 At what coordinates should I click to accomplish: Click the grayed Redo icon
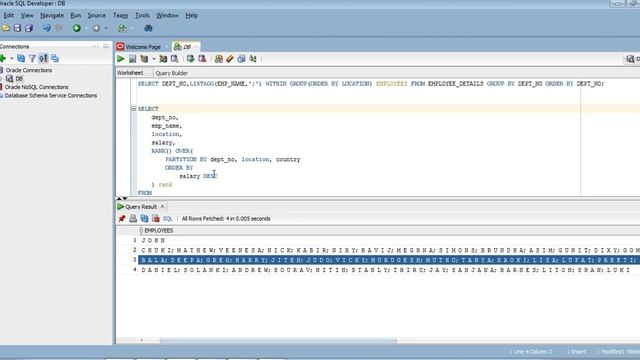click(x=59, y=28)
